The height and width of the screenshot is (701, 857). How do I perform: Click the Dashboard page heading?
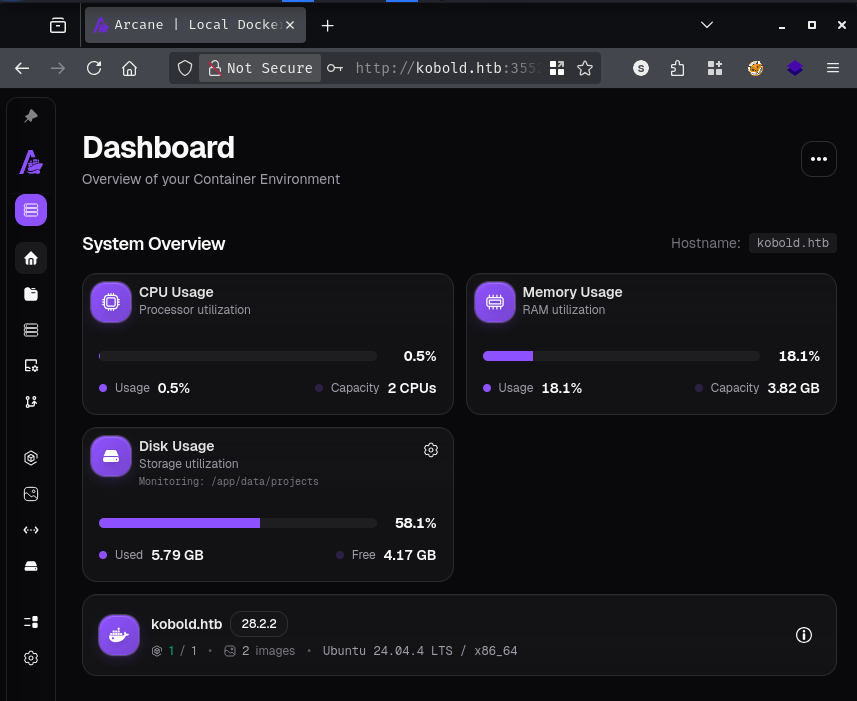coord(159,148)
